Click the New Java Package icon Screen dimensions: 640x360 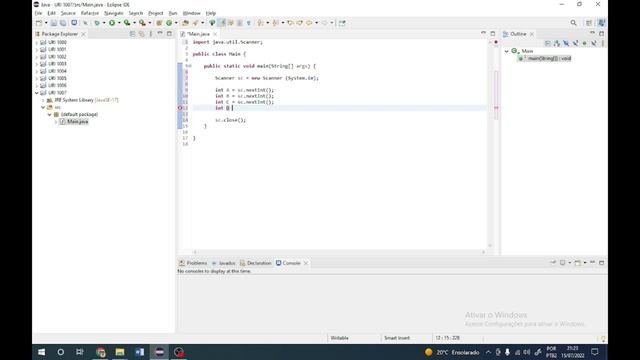(159, 23)
